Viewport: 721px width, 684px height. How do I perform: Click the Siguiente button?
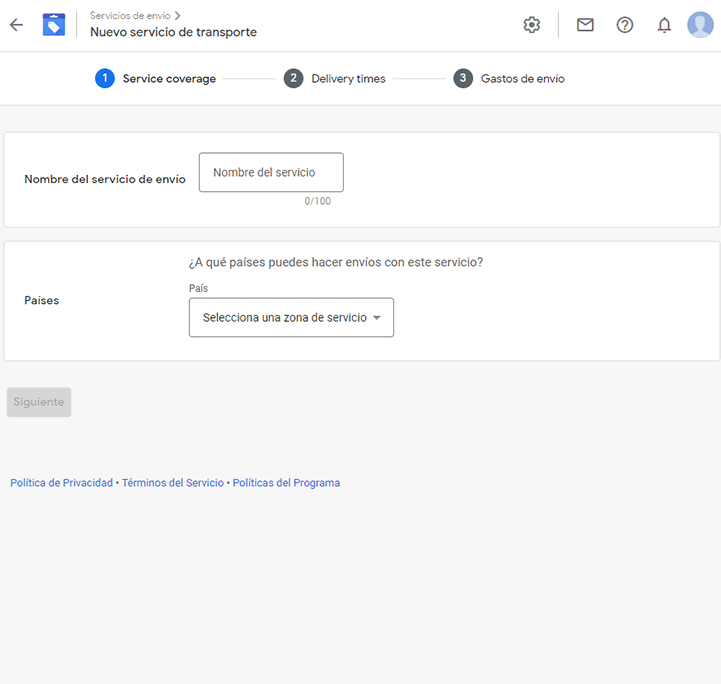pyautogui.click(x=39, y=402)
